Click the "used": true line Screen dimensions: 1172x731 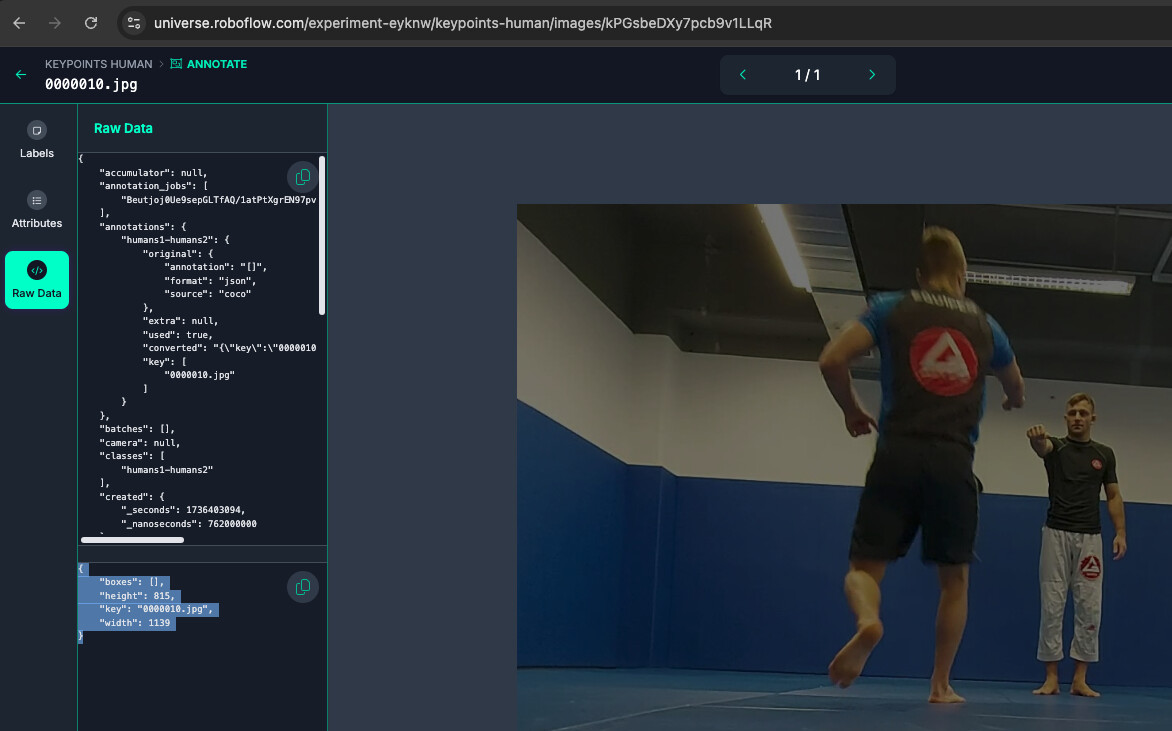coord(178,335)
